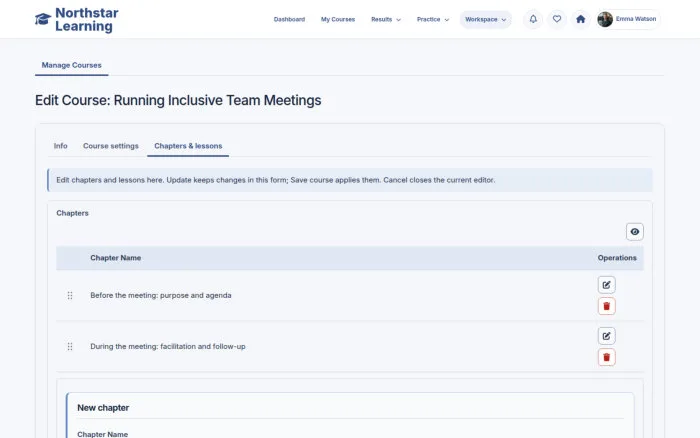Click the Chapters section label
Viewport: 700px width, 438px height.
[72, 213]
